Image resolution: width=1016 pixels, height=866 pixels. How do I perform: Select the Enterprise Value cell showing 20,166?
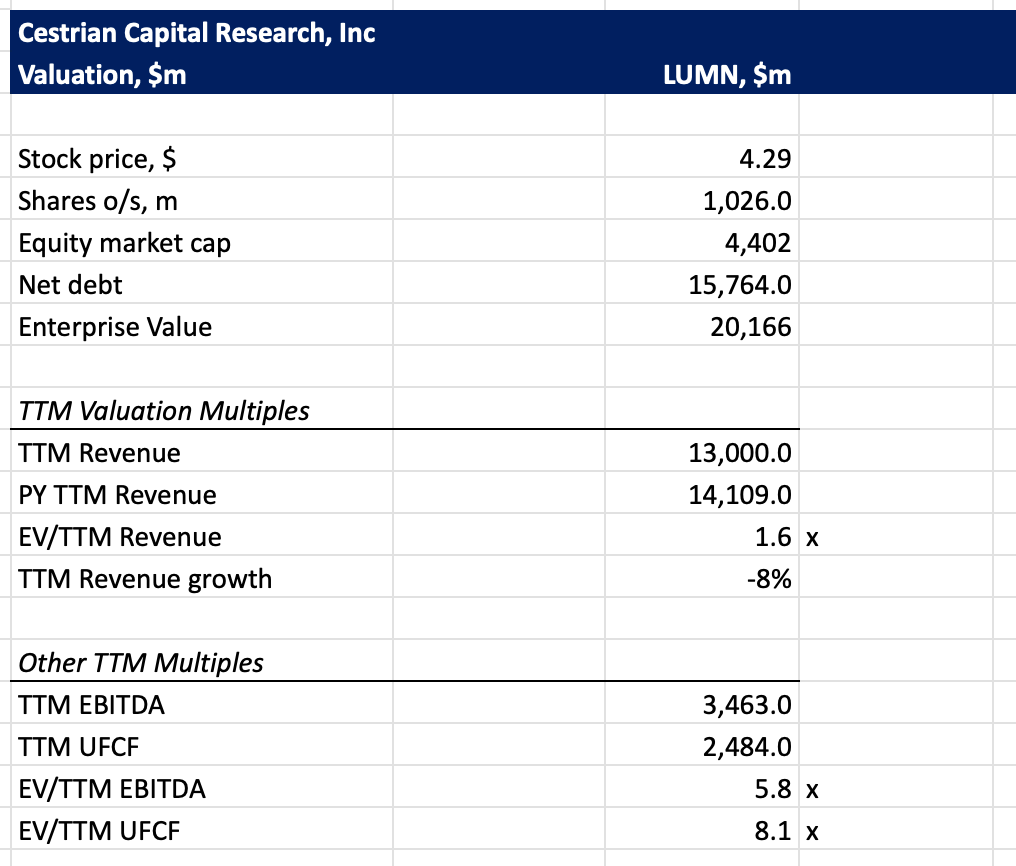750,327
